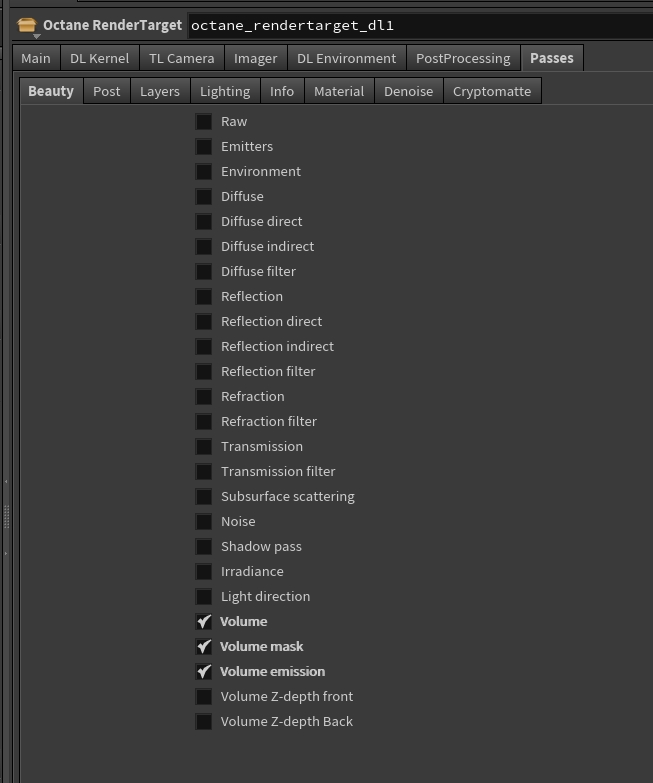
Task: Click the Octane RenderTarget label text
Action: (x=112, y=25)
